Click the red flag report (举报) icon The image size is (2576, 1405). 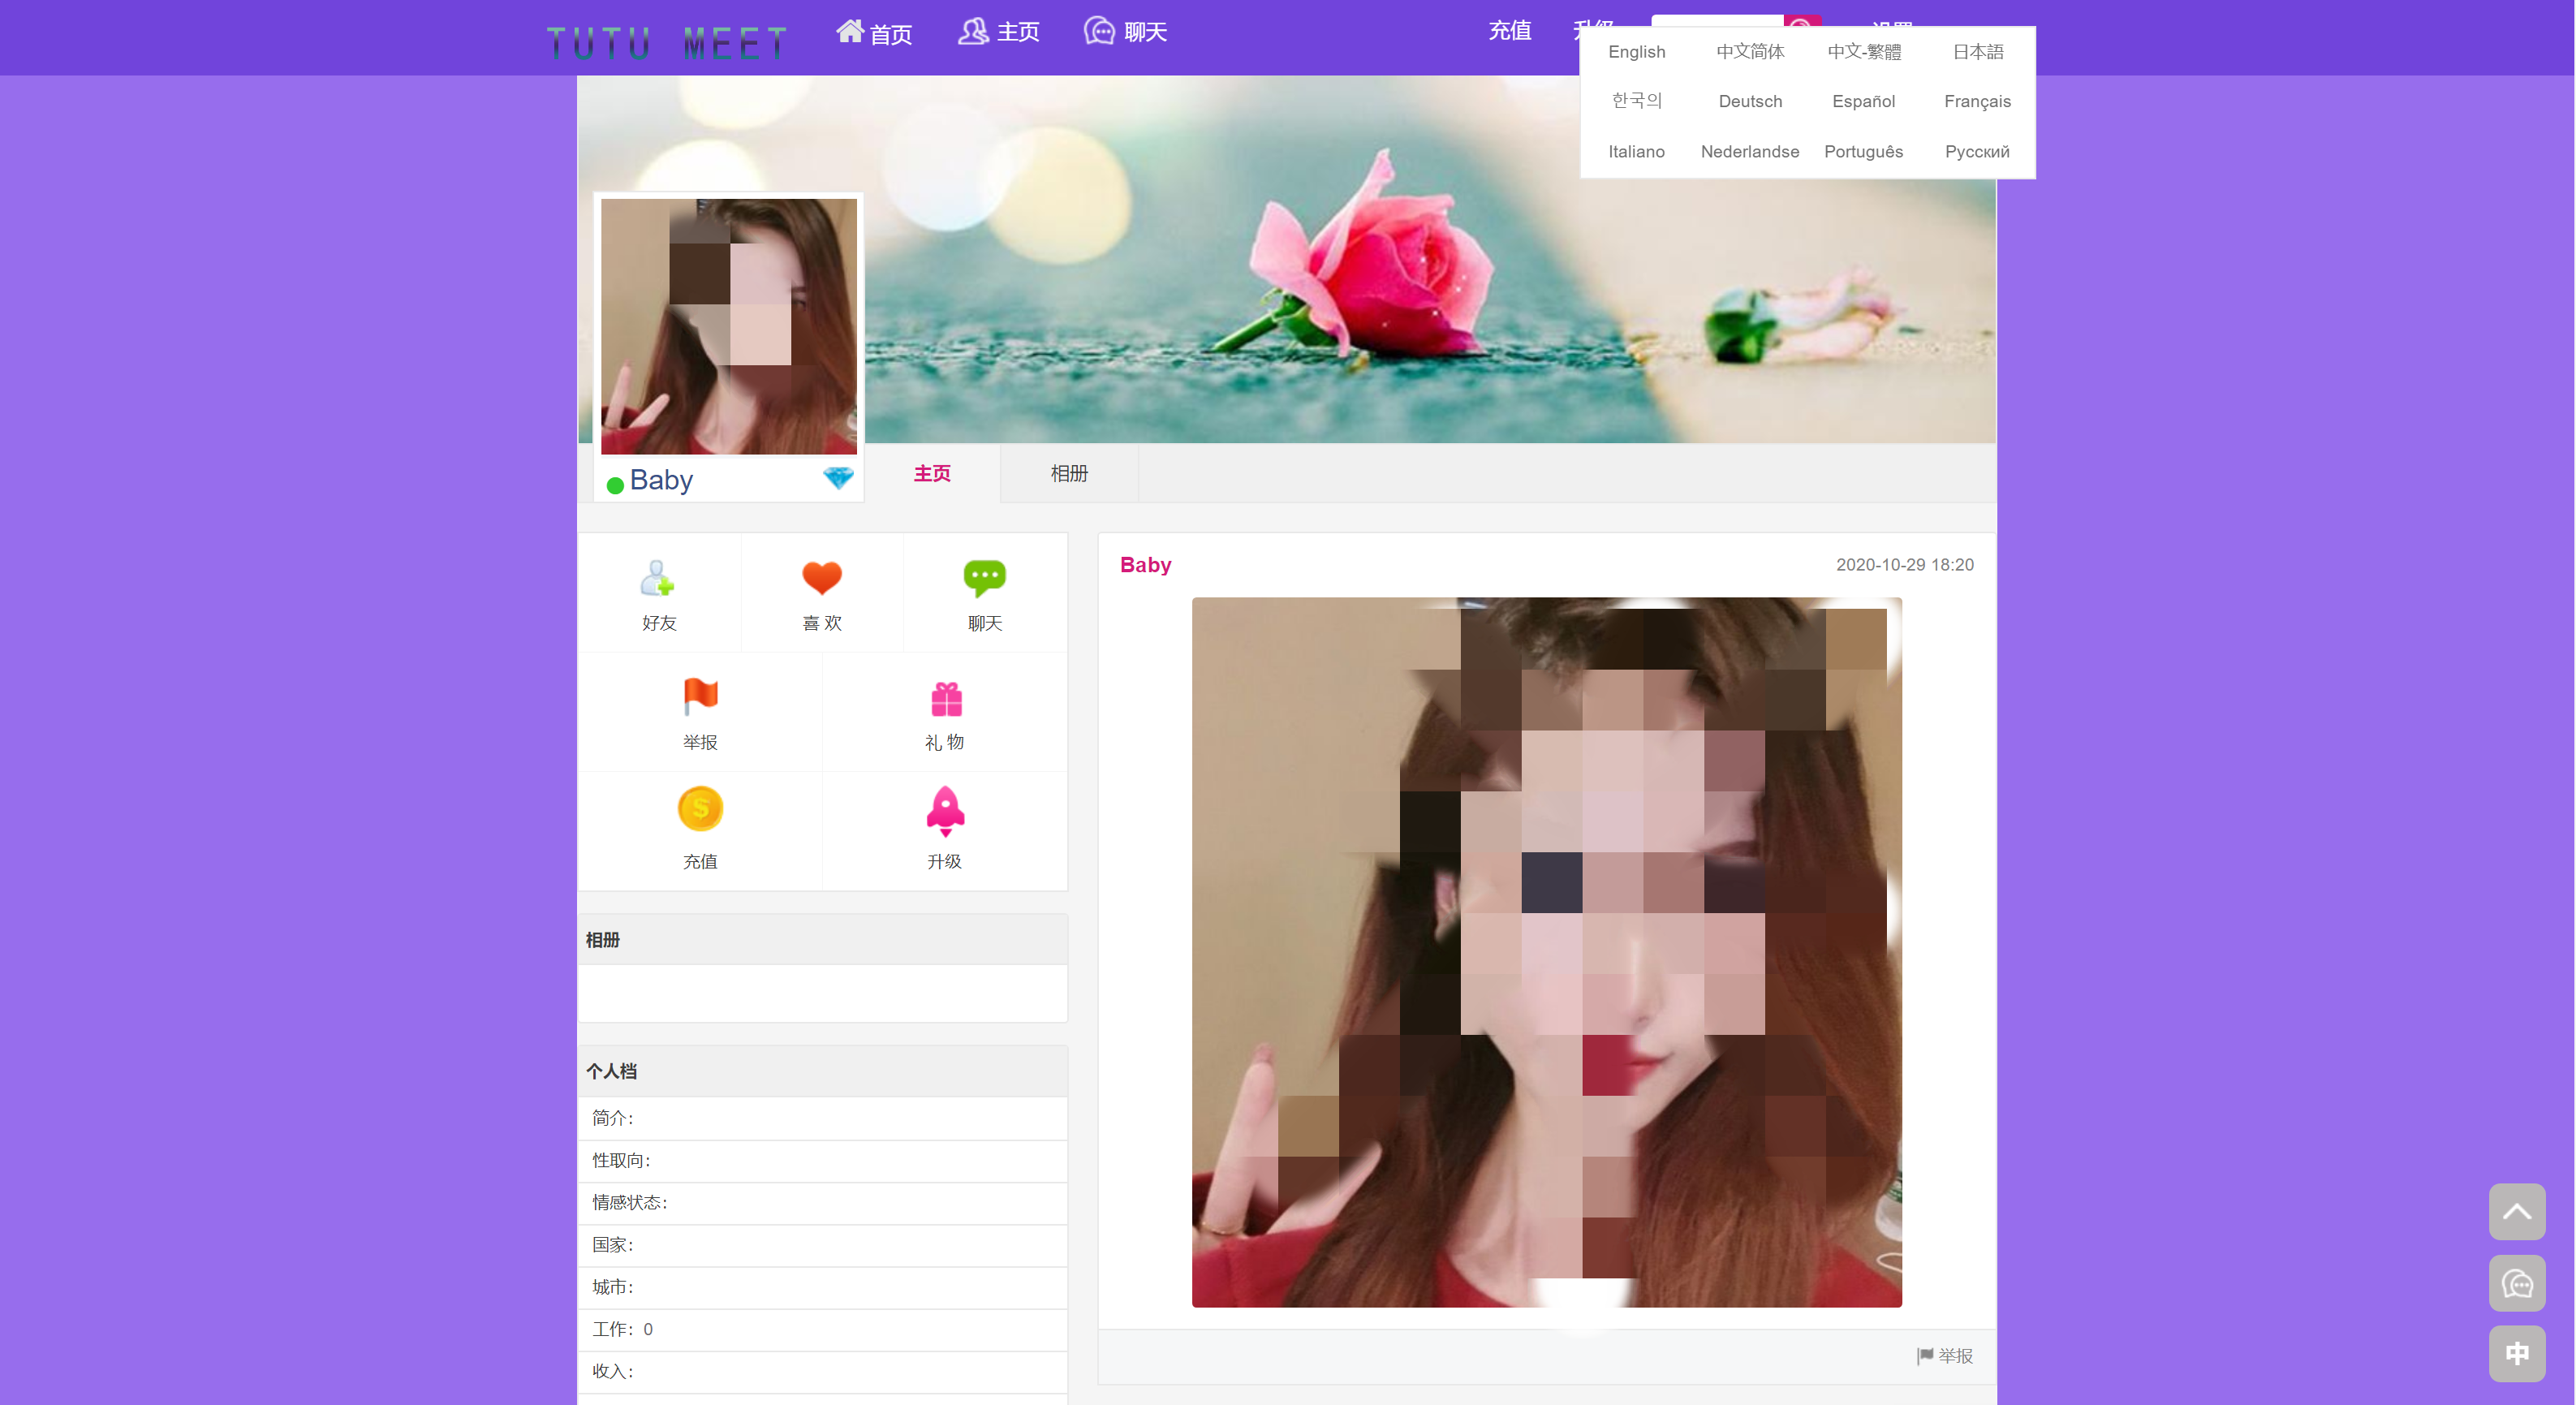pos(700,697)
